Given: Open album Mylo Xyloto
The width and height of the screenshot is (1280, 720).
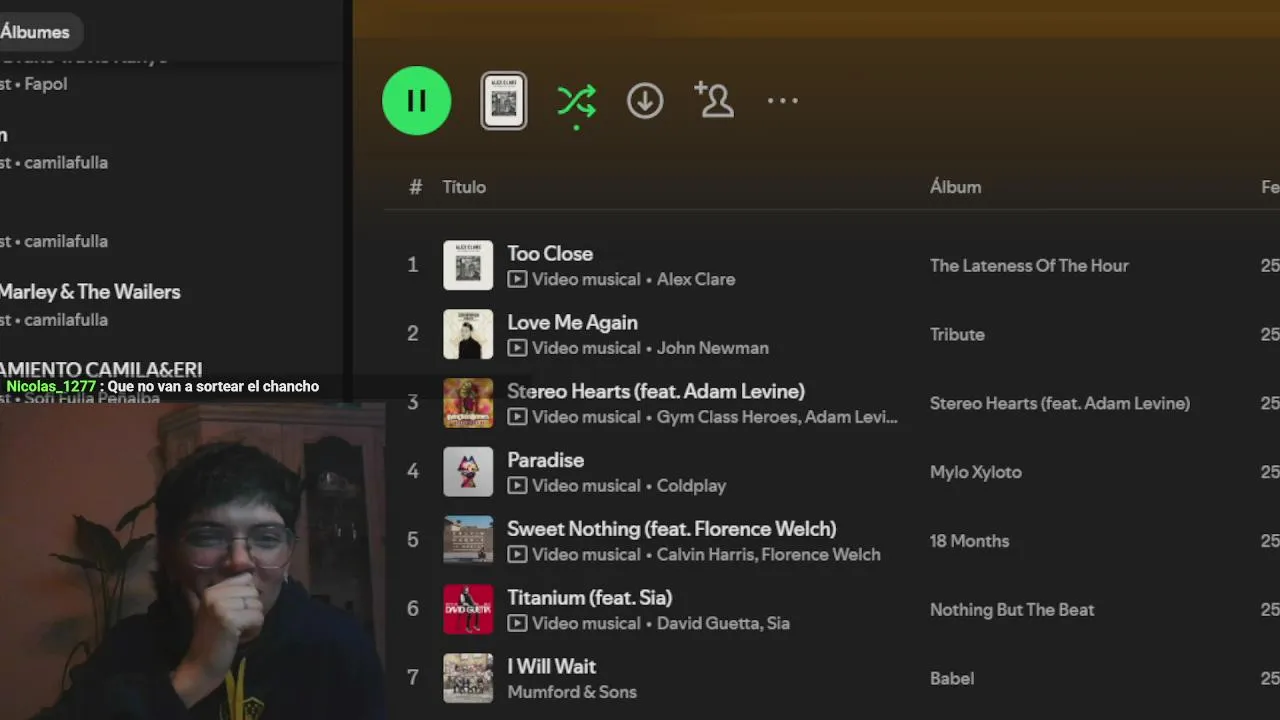Looking at the screenshot, I should 976,473.
